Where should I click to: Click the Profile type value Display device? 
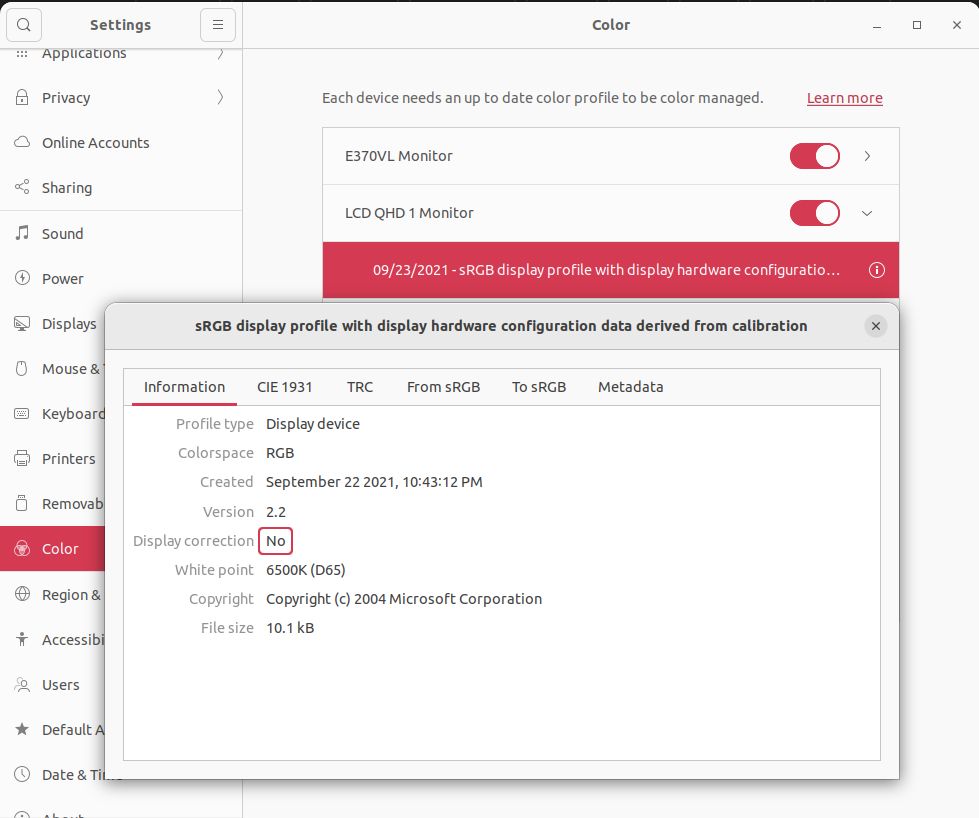pyautogui.click(x=313, y=424)
